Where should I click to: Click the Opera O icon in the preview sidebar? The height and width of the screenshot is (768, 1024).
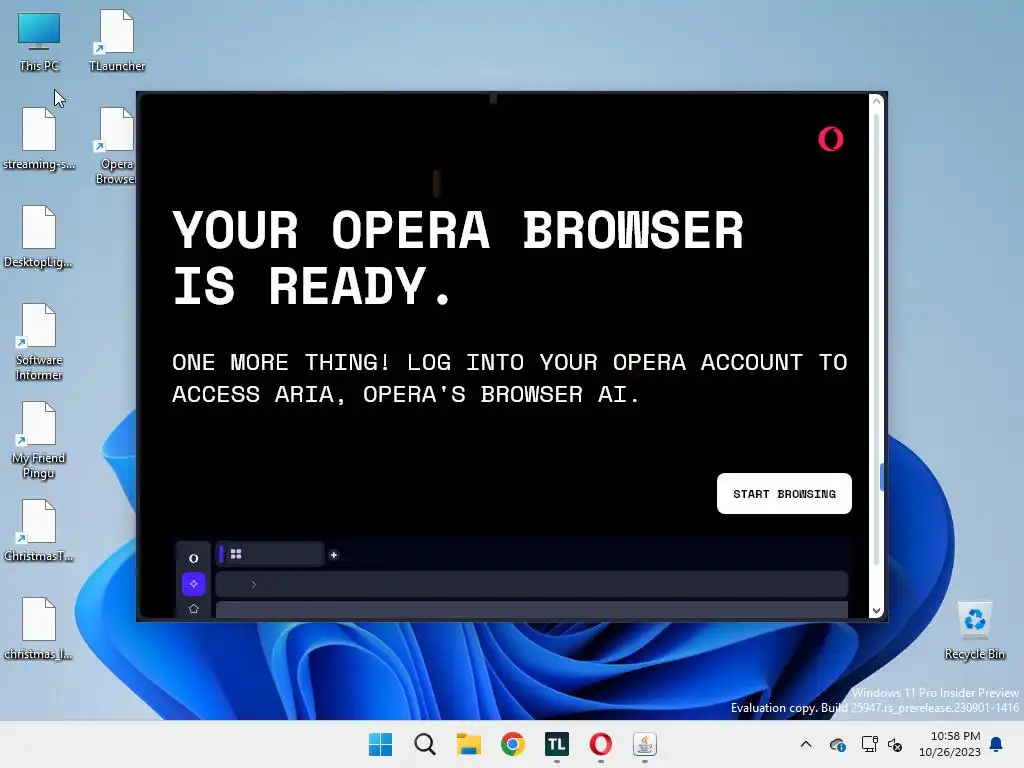pos(193,558)
